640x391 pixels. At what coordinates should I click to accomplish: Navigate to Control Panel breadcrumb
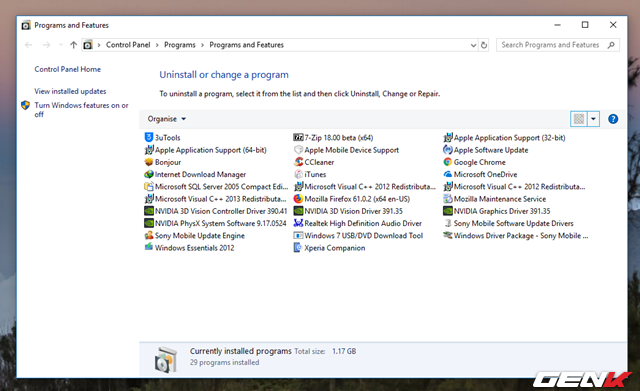coord(128,45)
